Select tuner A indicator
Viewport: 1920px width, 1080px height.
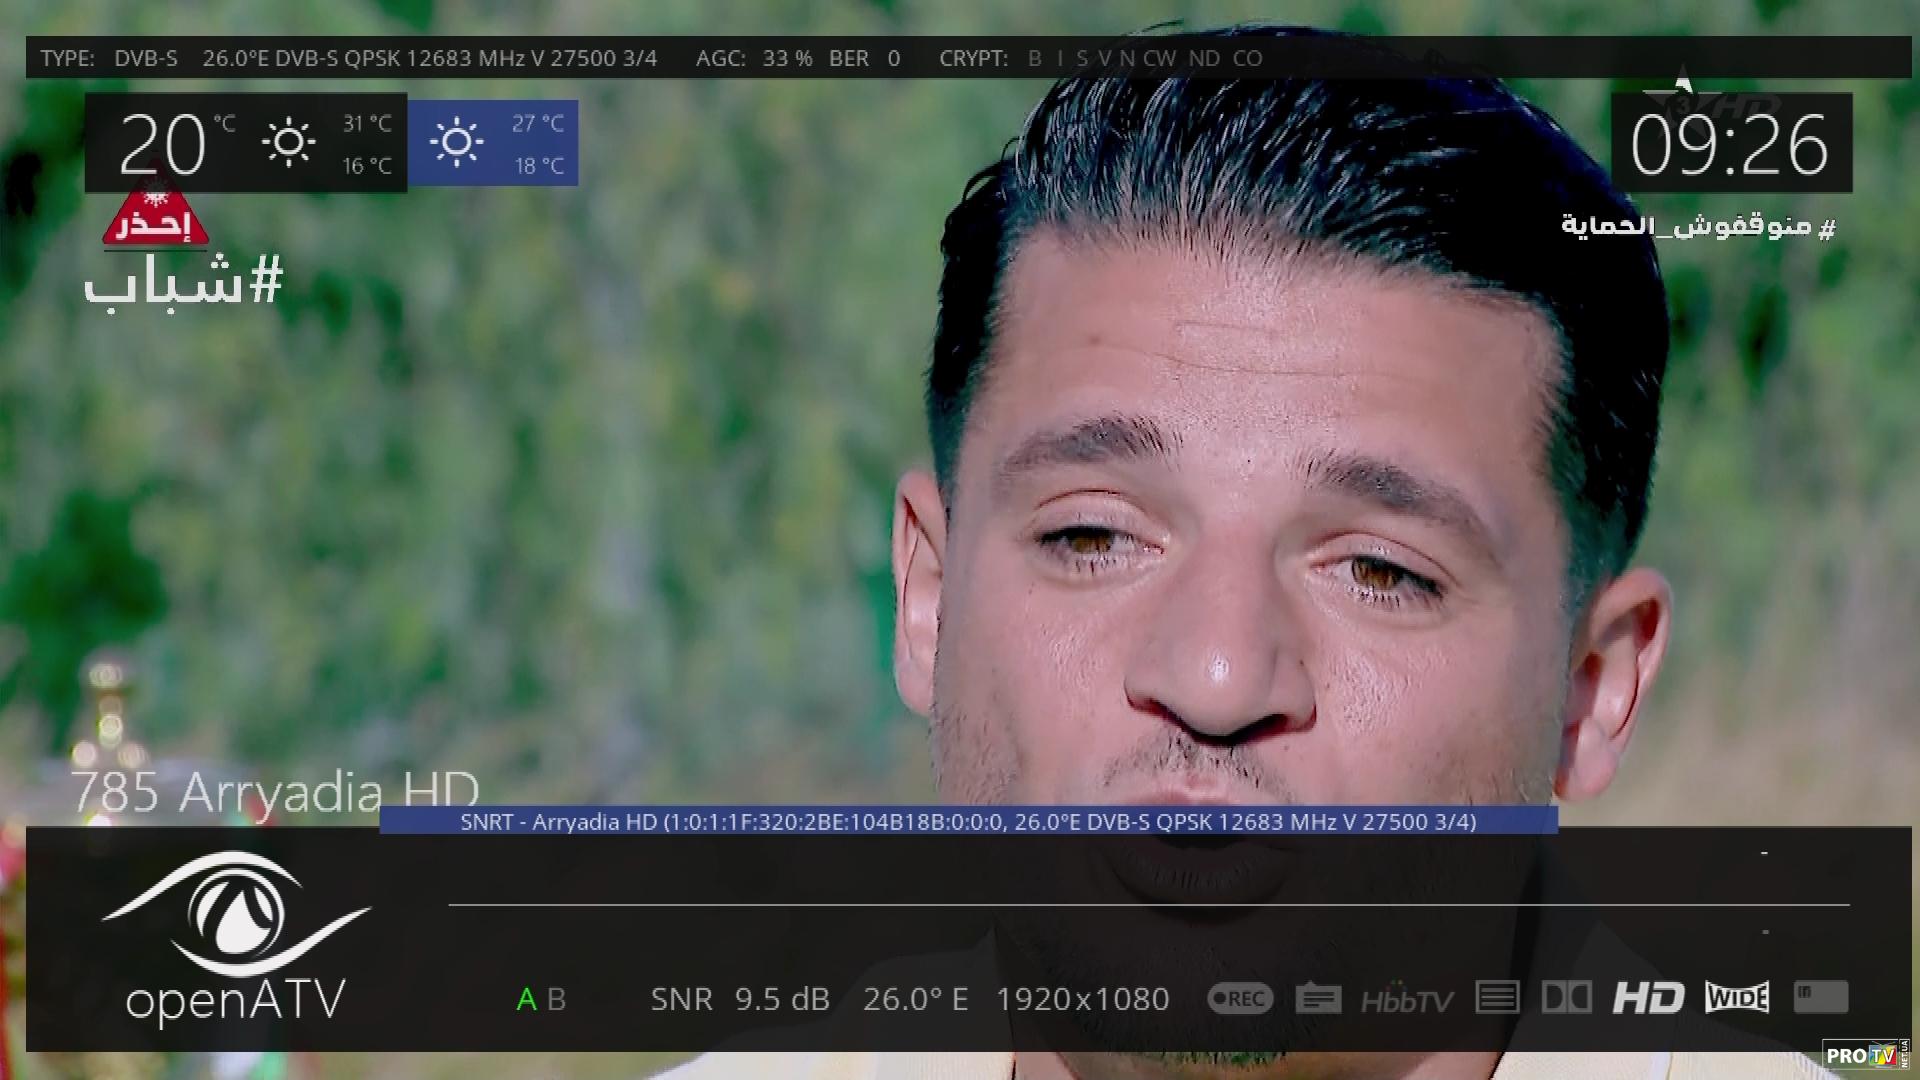tap(526, 999)
